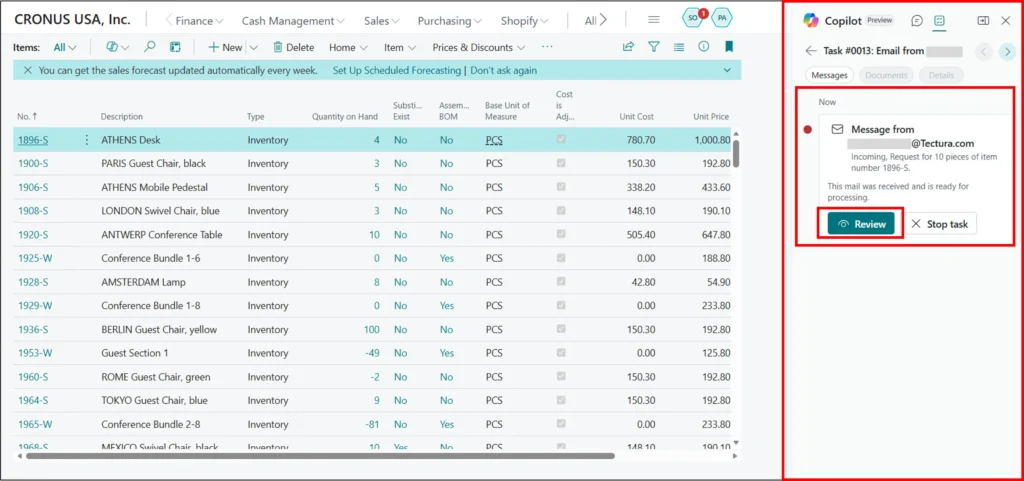The image size is (1024, 481).
Task: Collapse the forecast notification bar chevron
Action: [x=727, y=71]
